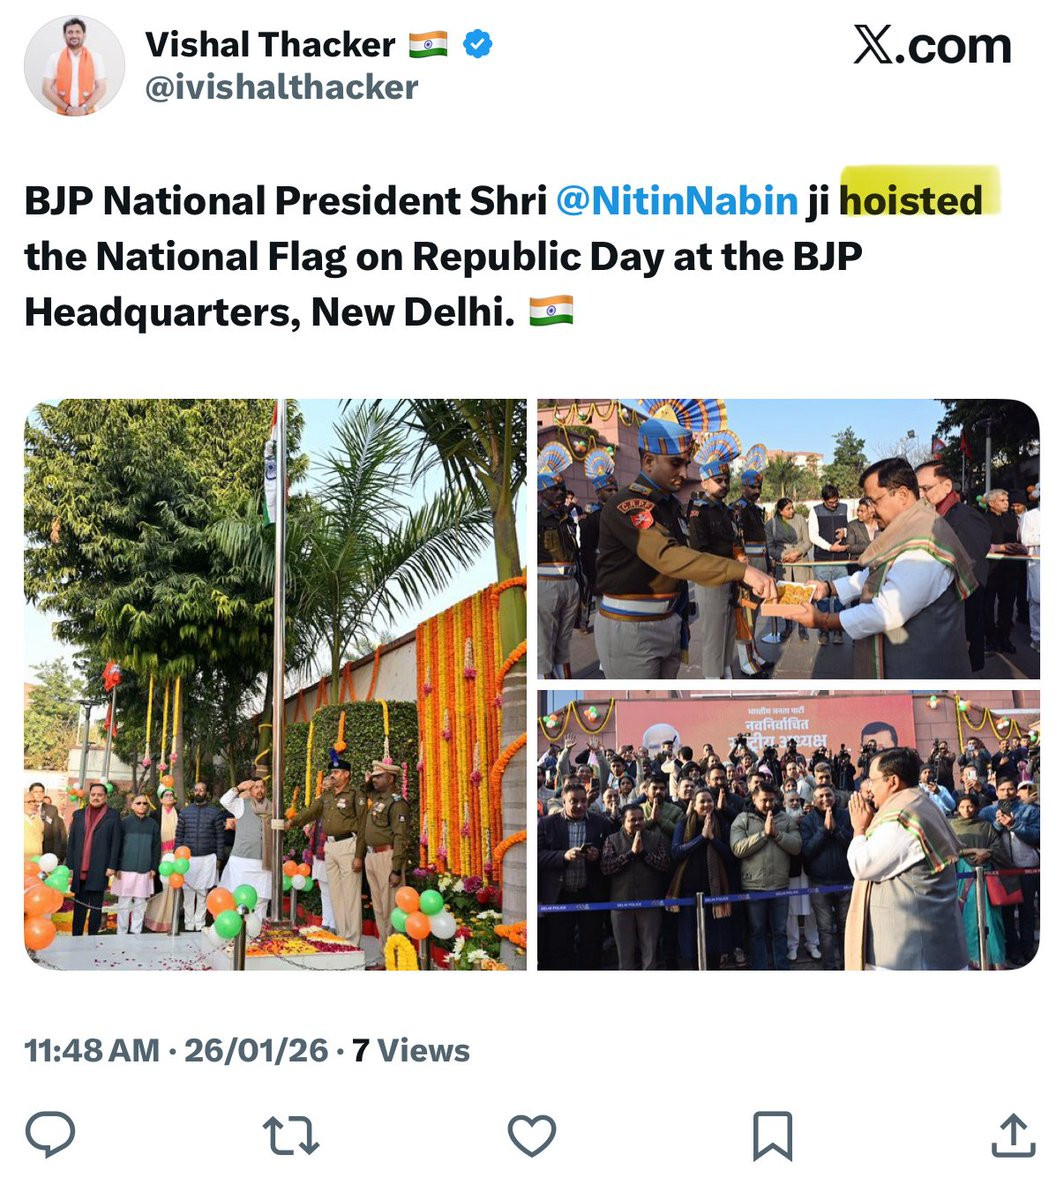Open the top-right photo of sweets being offered

[x=788, y=540]
